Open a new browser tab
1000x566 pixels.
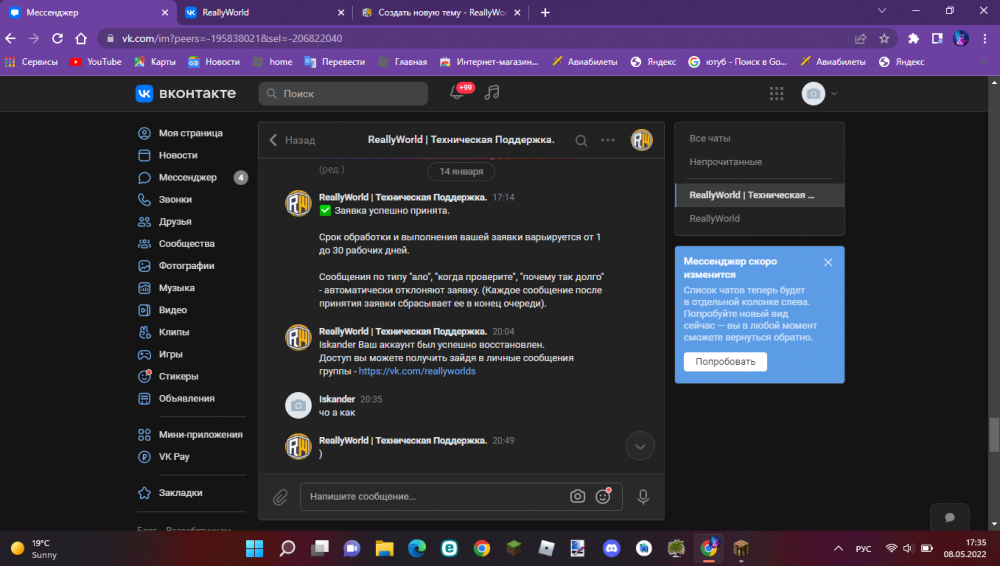click(x=545, y=12)
